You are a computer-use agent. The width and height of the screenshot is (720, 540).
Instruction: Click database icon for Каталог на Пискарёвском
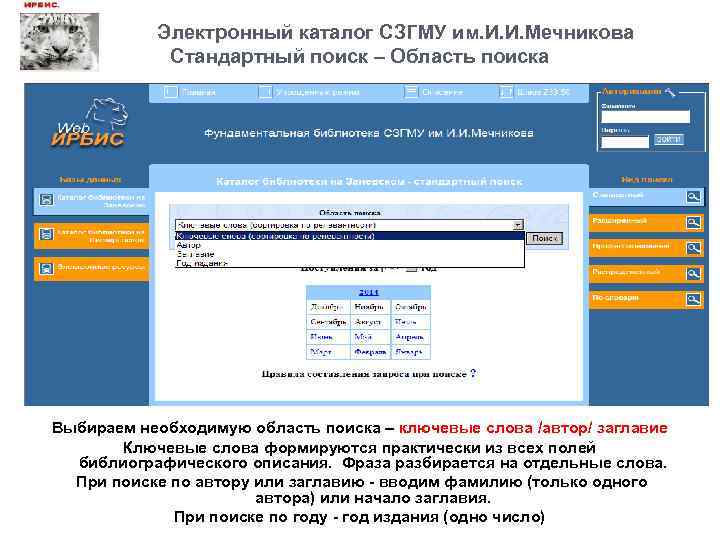coord(46,235)
